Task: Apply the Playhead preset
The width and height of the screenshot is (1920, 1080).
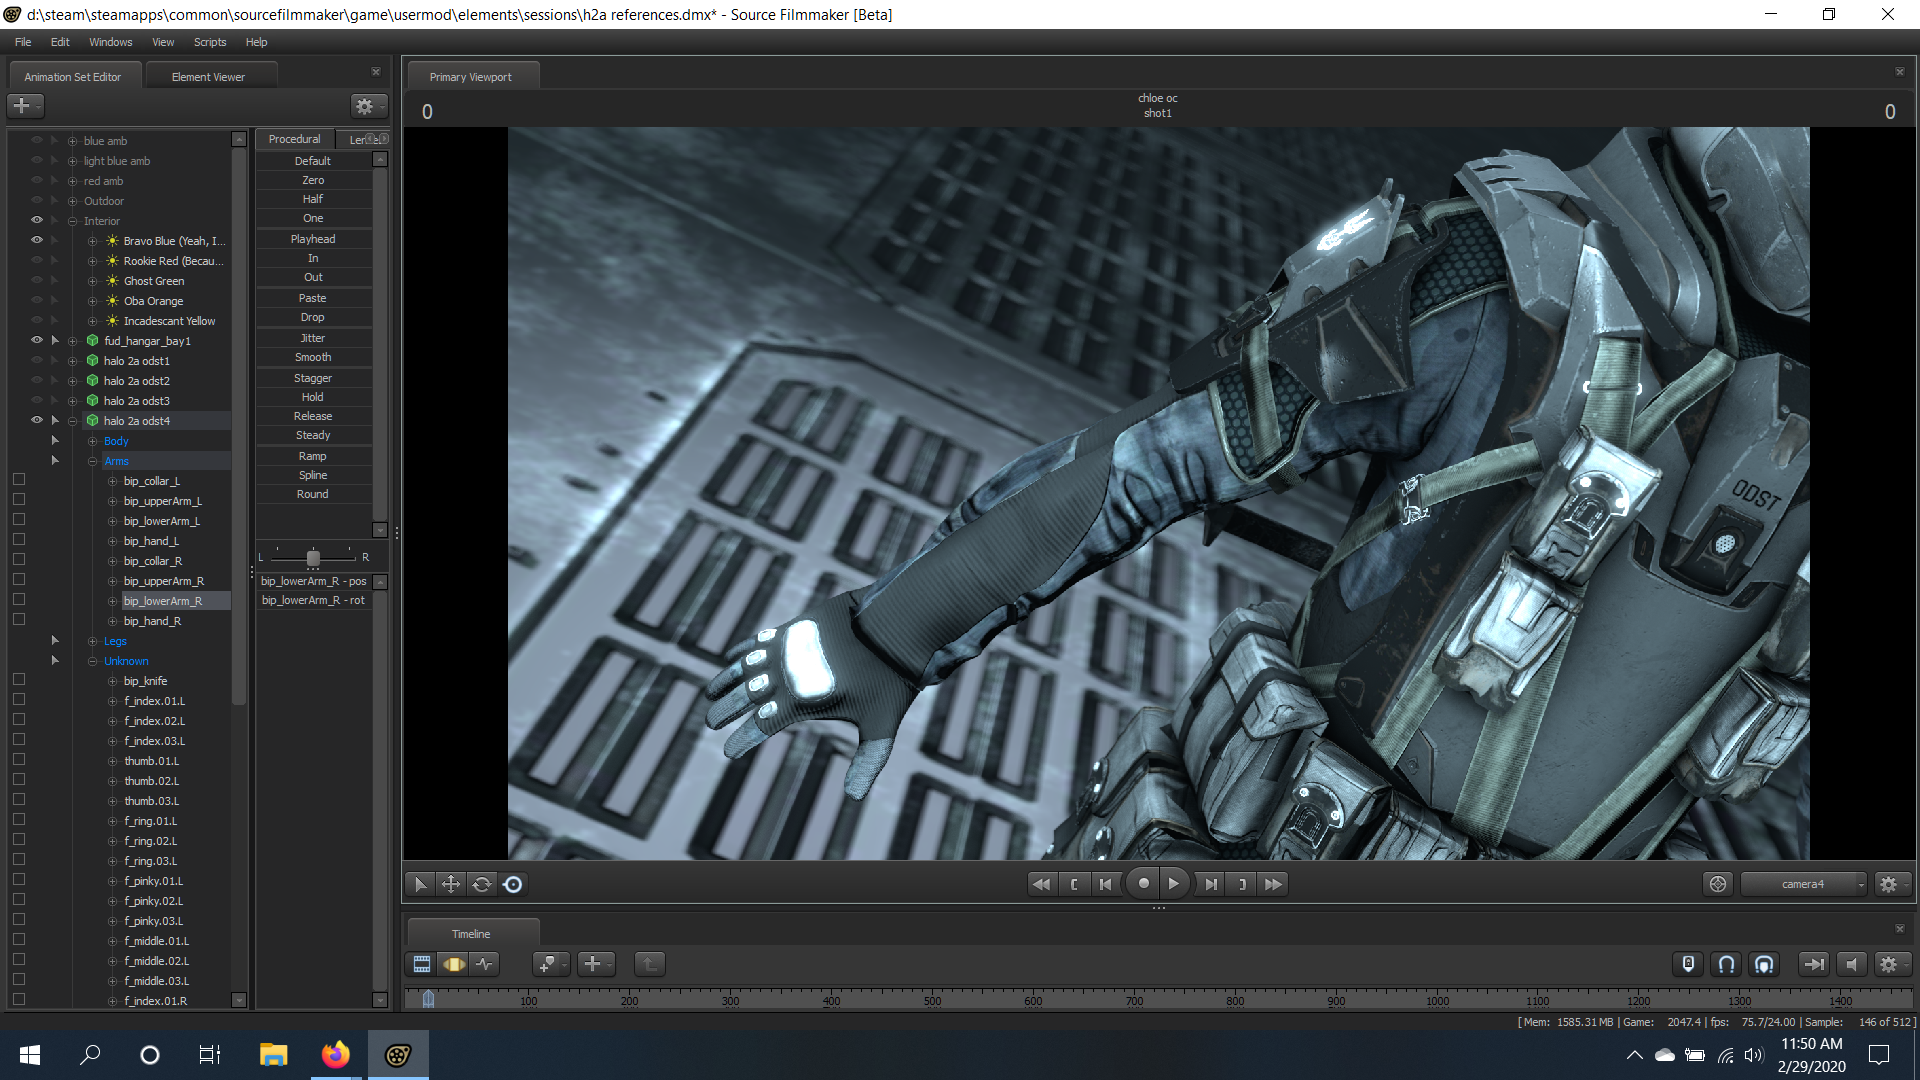Action: [x=313, y=239]
